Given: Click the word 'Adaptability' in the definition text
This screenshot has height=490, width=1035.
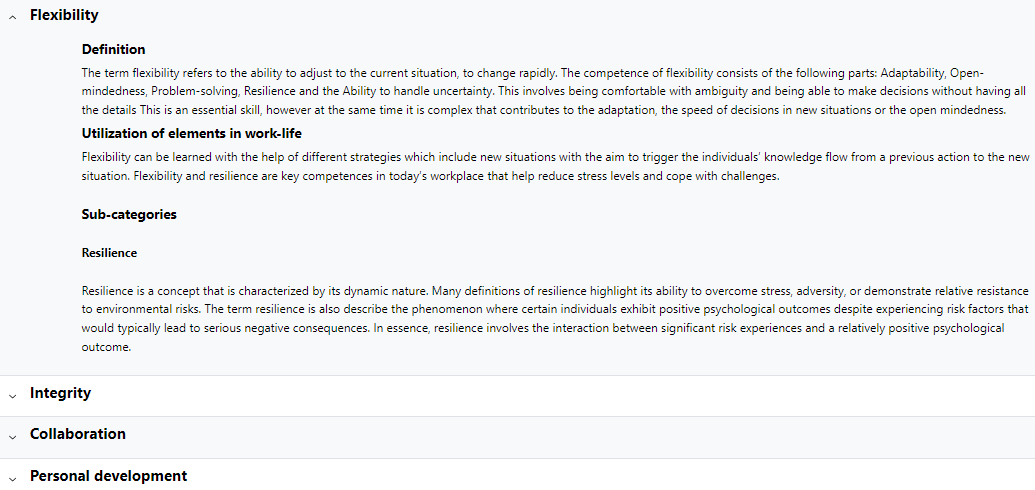Looking at the screenshot, I should click(913, 73).
